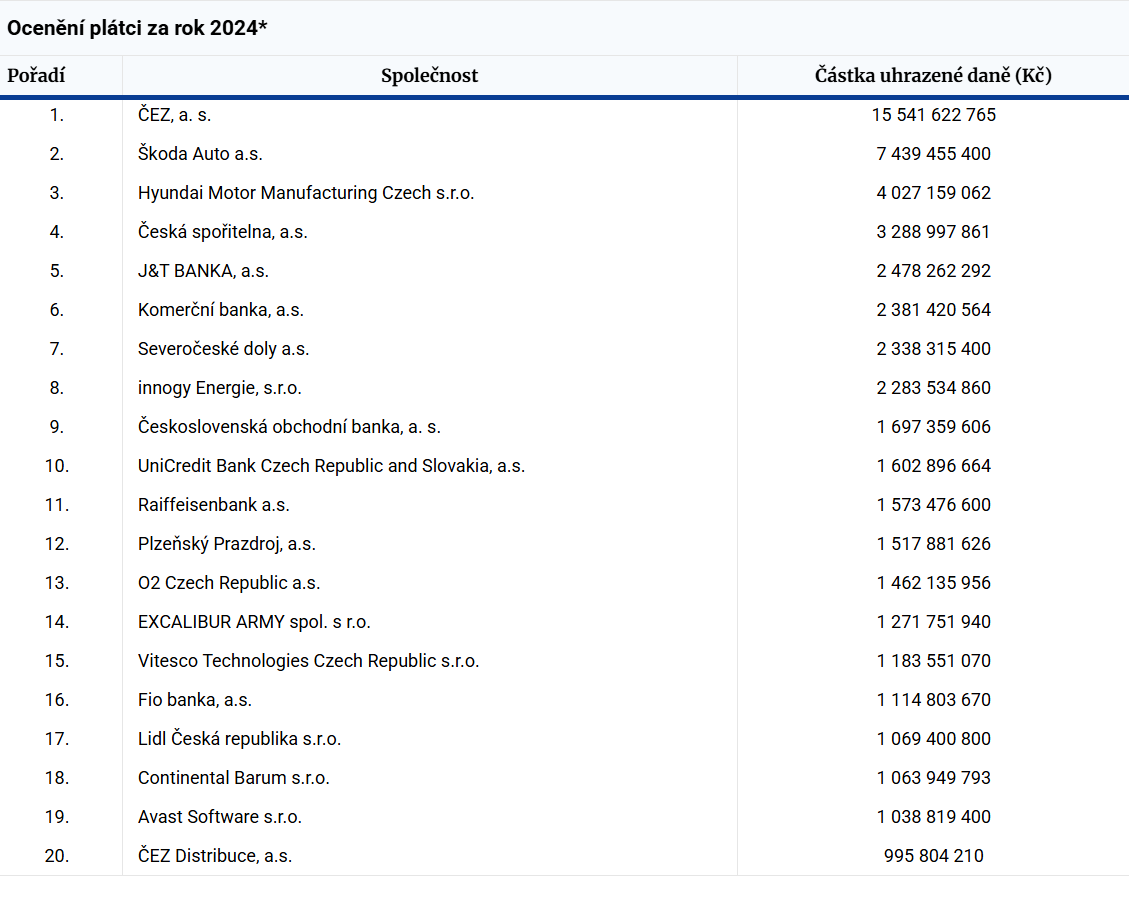Click rank number '2.' in Pořadí column
1129x907 pixels.
point(57,154)
